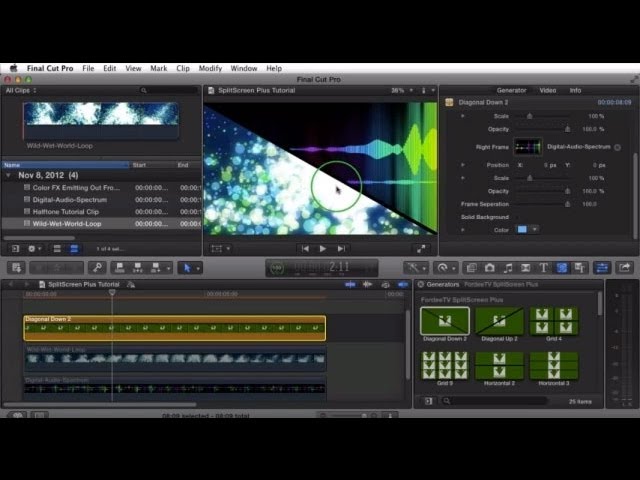Expand the Position parameter triangle
Image resolution: width=640 pixels, height=480 pixels.
pyautogui.click(x=462, y=165)
